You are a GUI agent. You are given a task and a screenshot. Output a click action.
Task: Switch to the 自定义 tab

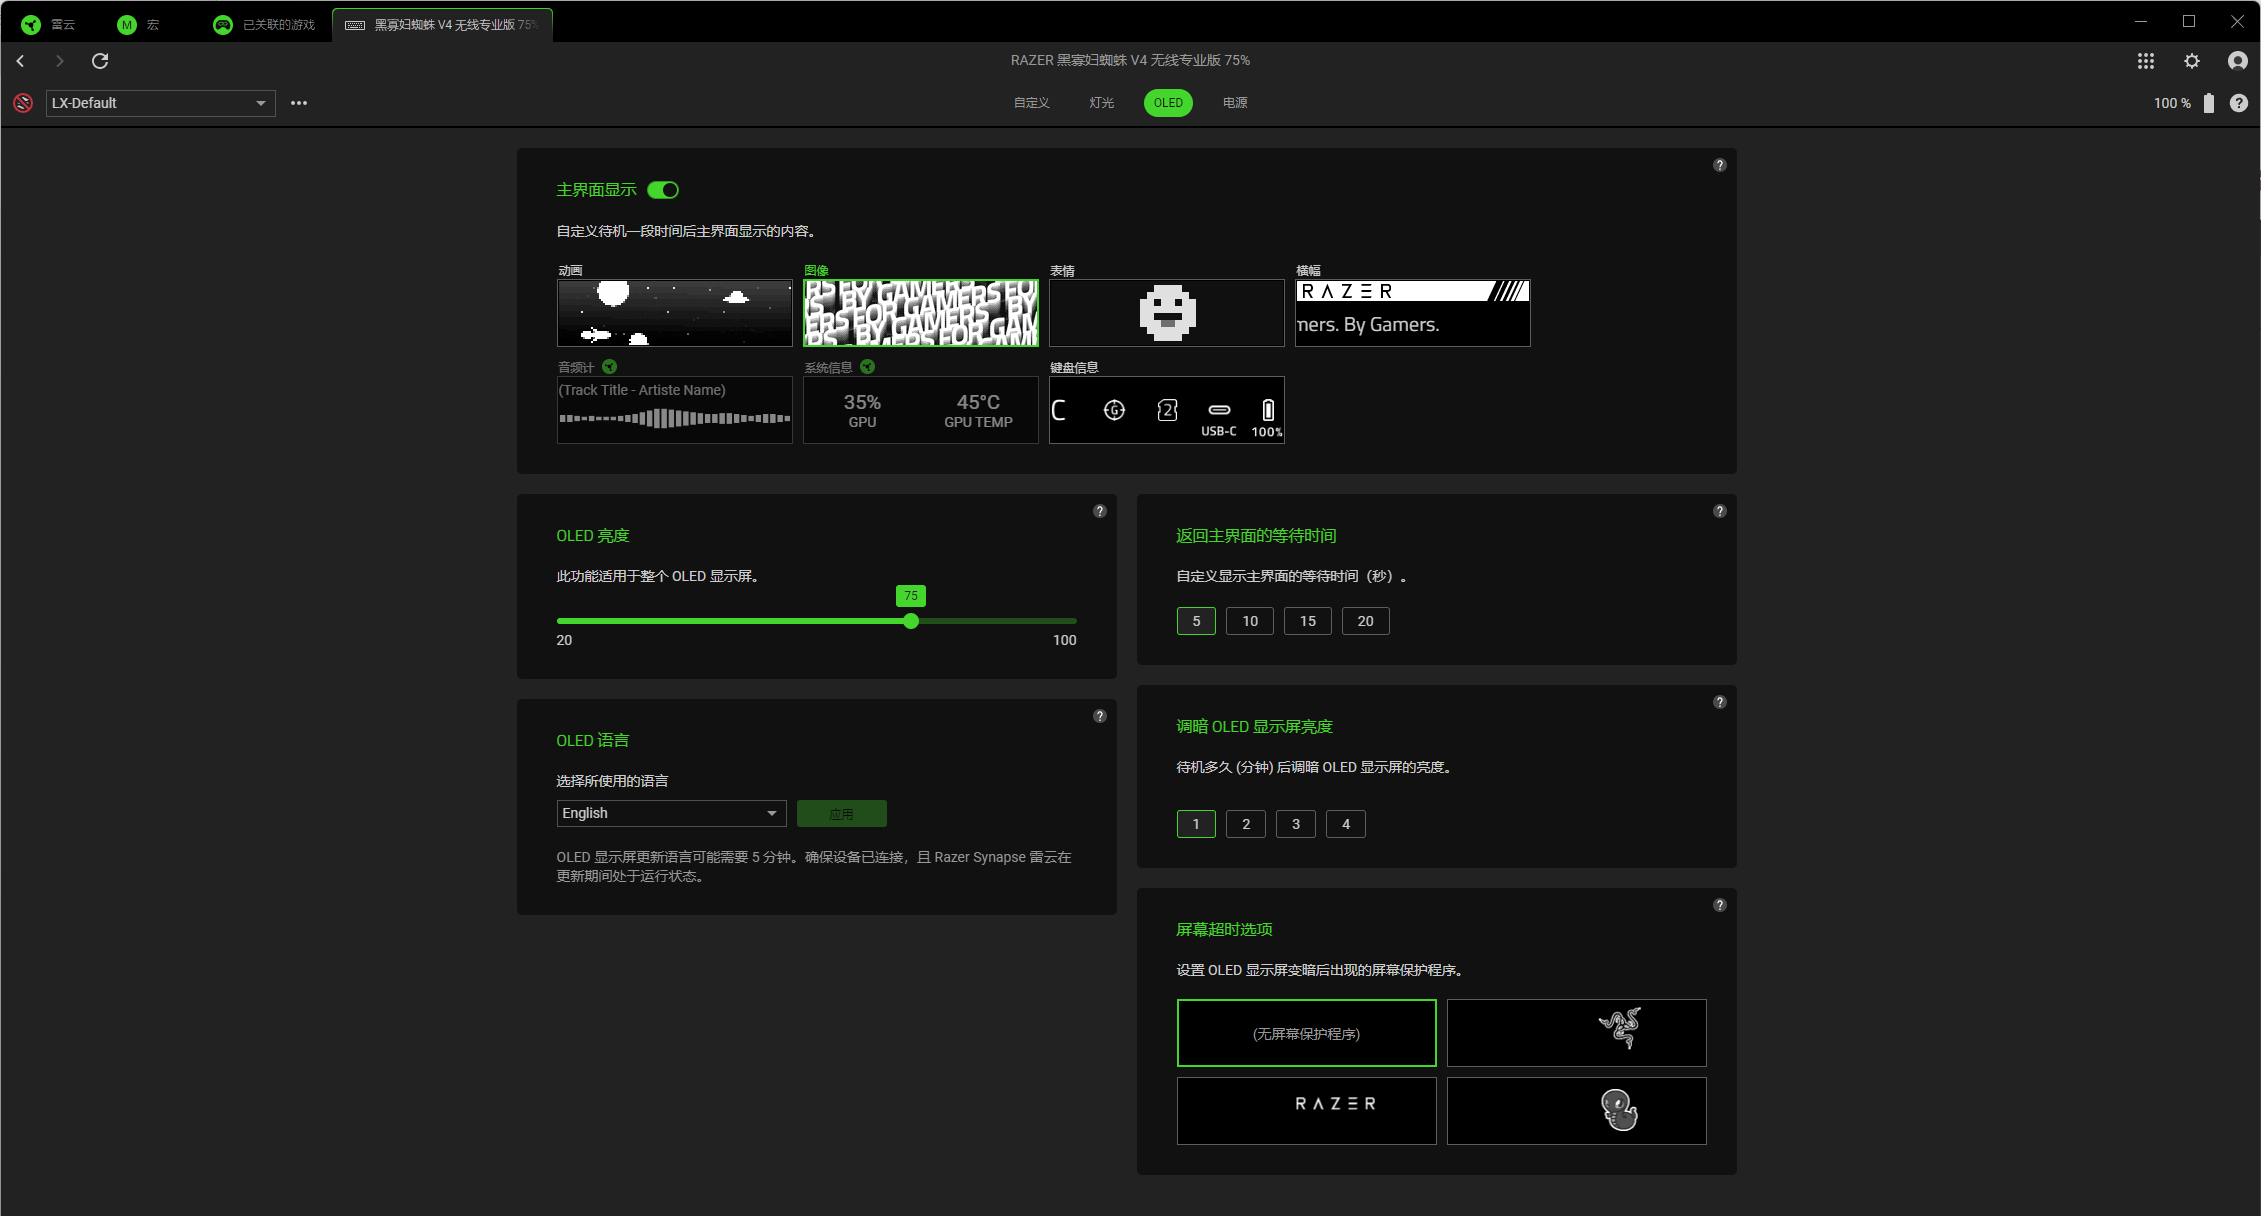(1031, 103)
